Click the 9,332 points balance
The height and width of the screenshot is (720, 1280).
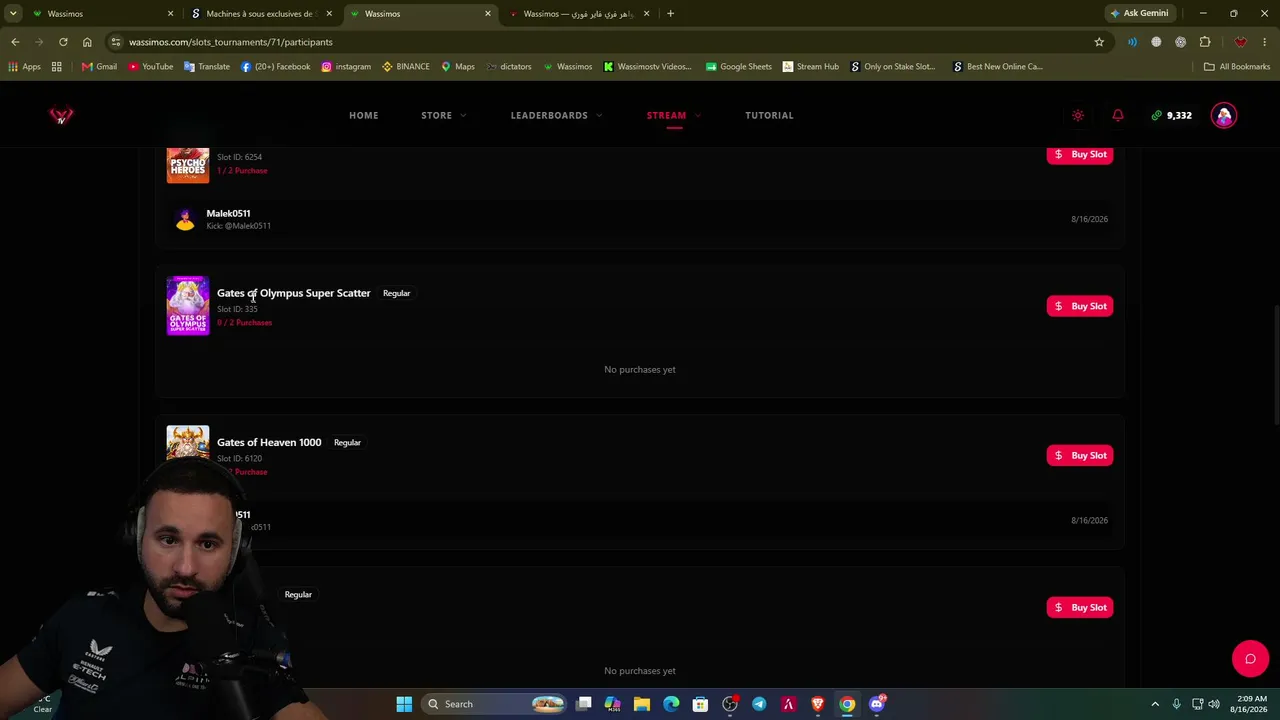click(x=1172, y=115)
